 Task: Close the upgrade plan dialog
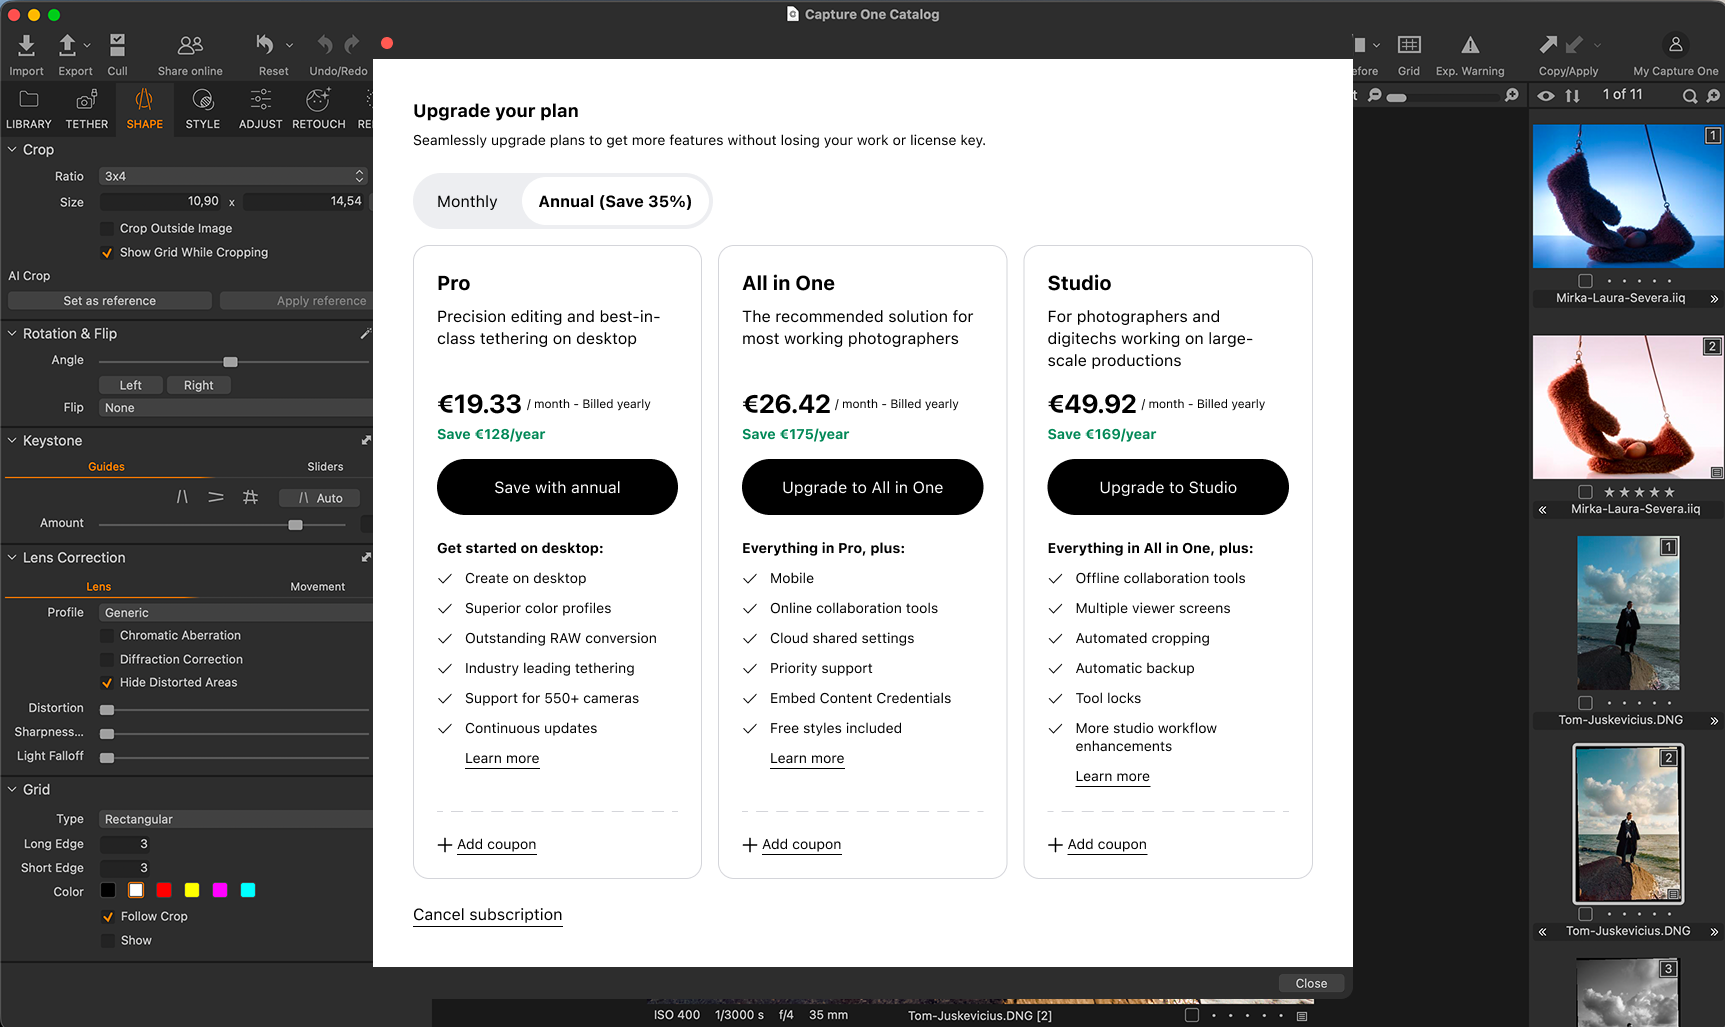click(1311, 983)
